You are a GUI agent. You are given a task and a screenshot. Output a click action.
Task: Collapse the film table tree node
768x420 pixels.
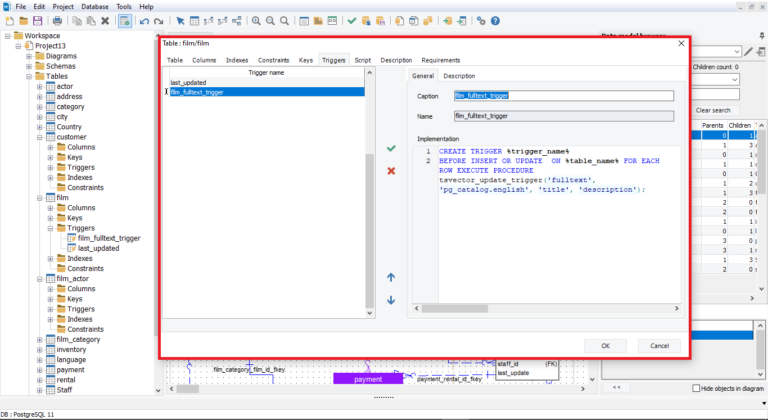point(40,197)
